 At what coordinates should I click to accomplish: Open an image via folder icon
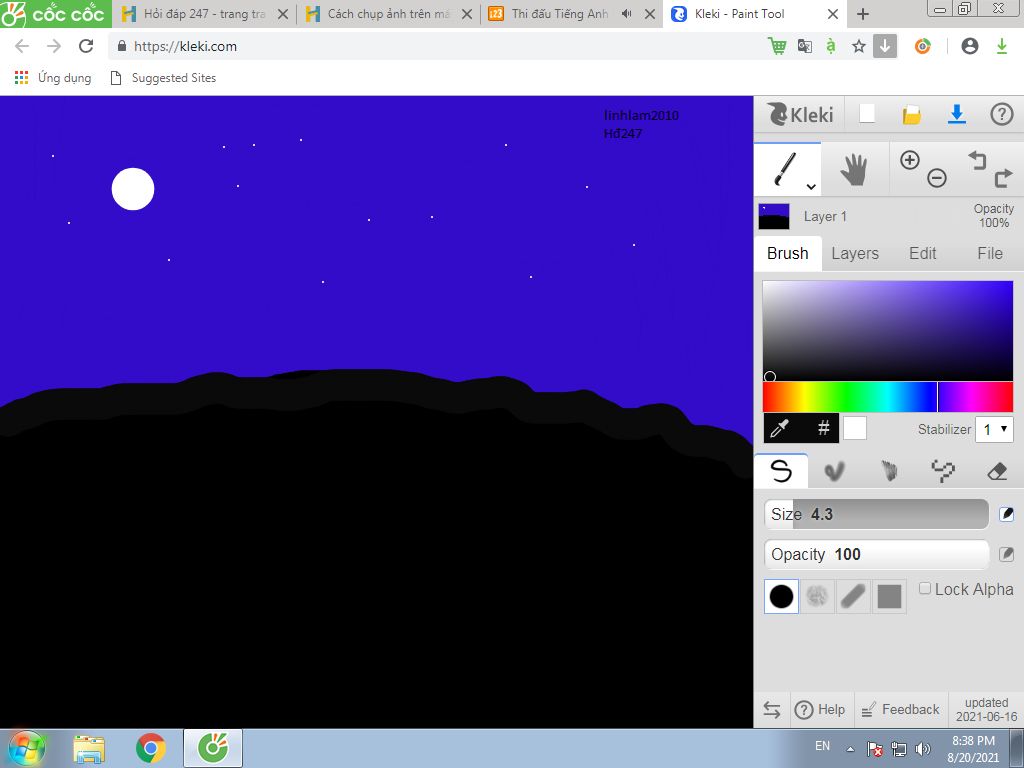tap(912, 115)
